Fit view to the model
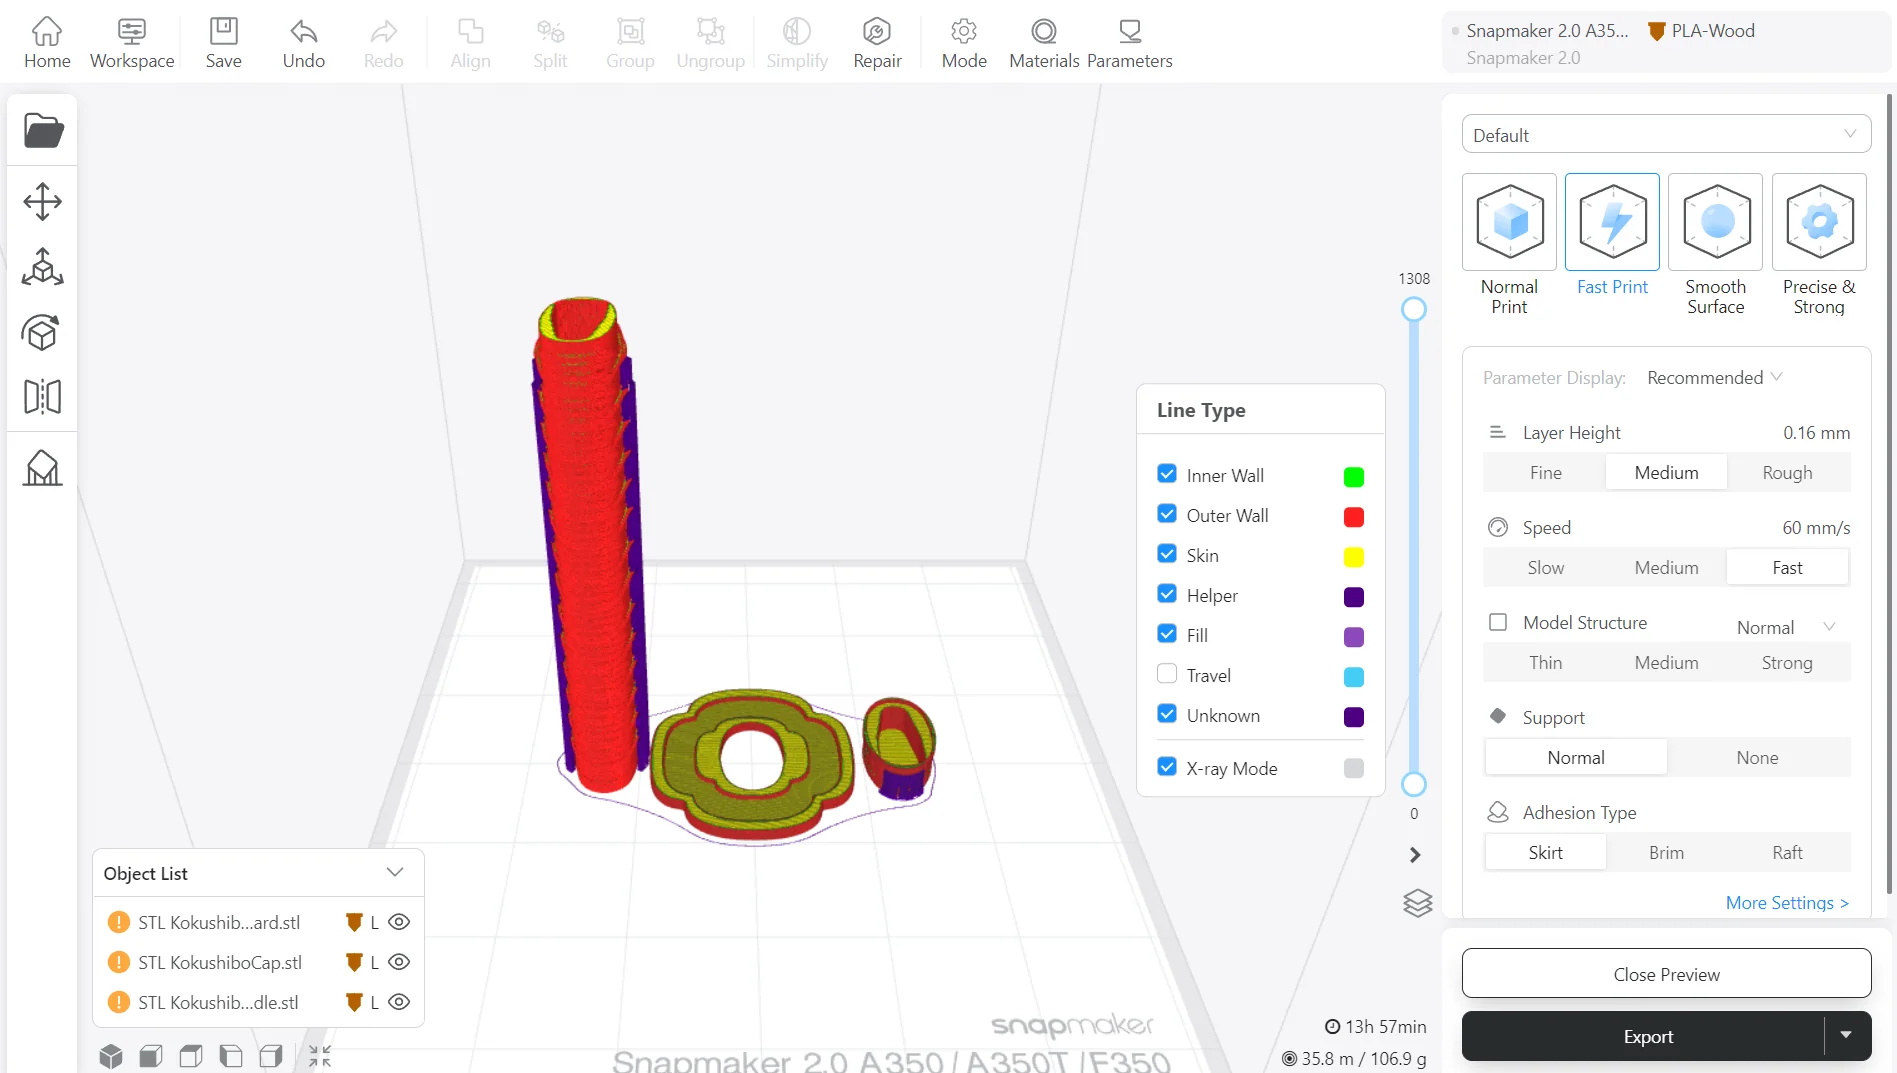1897x1073 pixels. [x=320, y=1056]
